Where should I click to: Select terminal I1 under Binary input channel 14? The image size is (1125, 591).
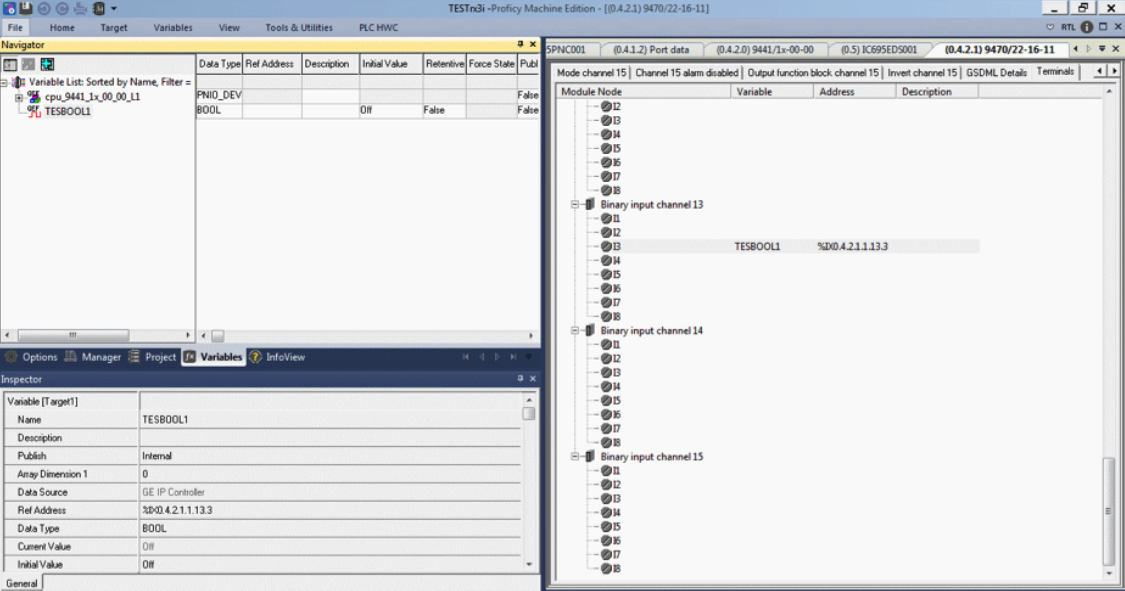tap(611, 345)
